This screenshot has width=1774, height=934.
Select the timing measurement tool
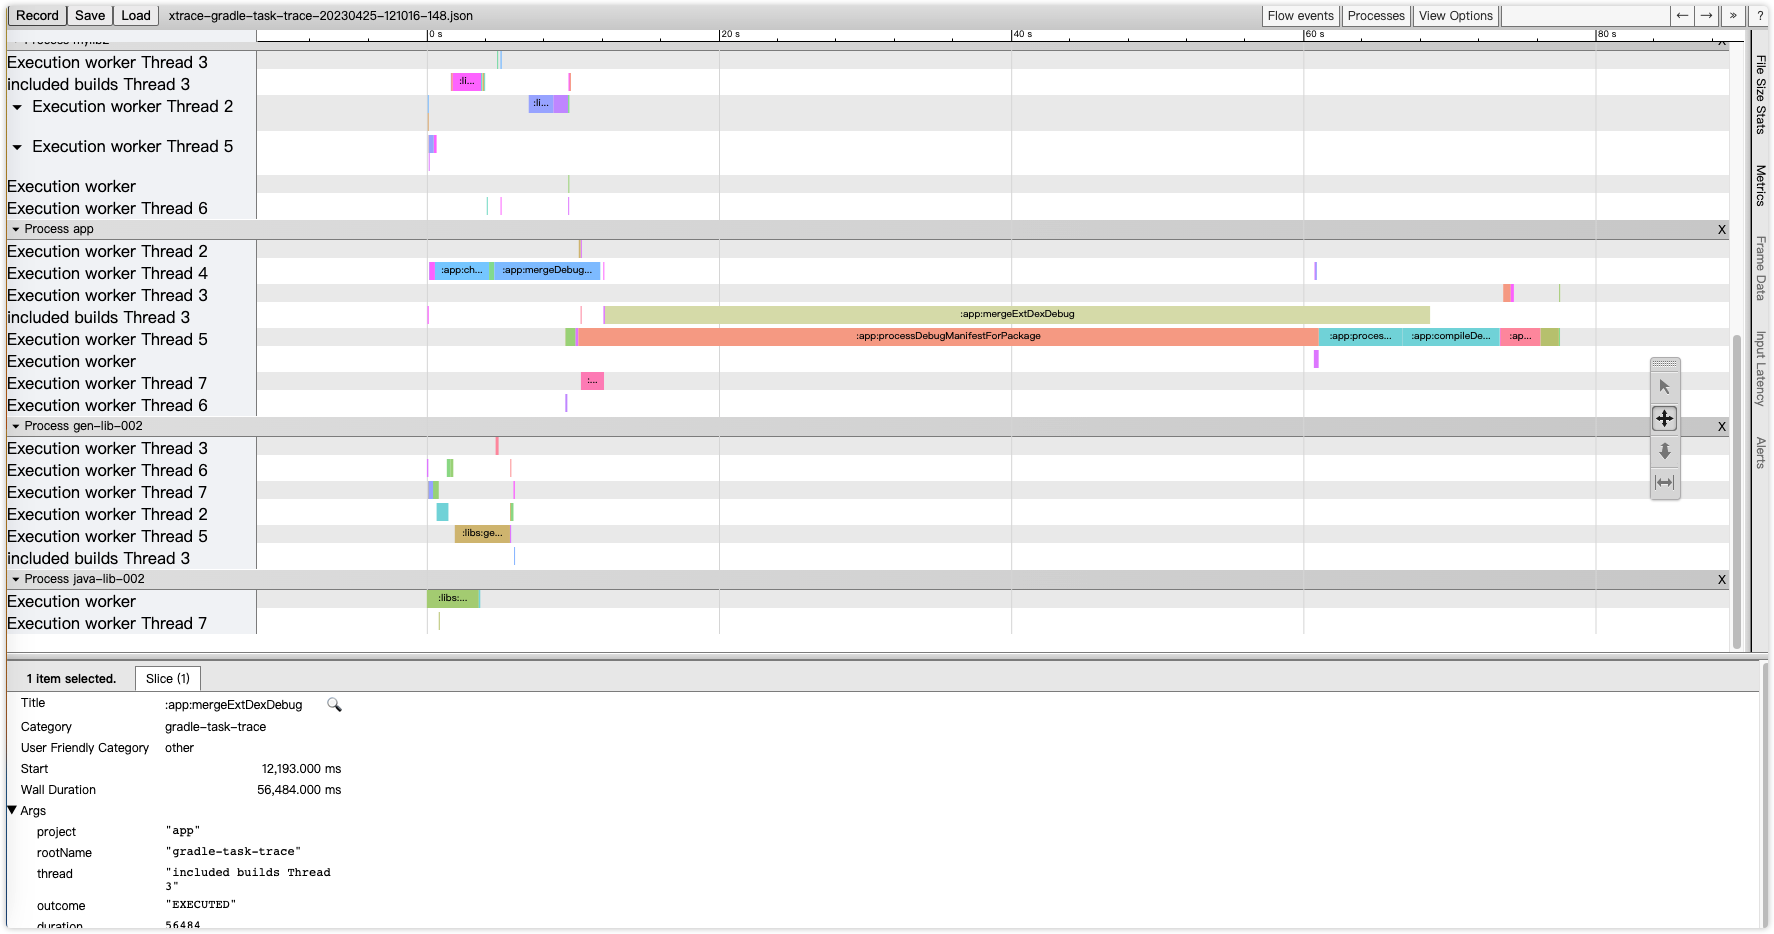click(x=1664, y=482)
